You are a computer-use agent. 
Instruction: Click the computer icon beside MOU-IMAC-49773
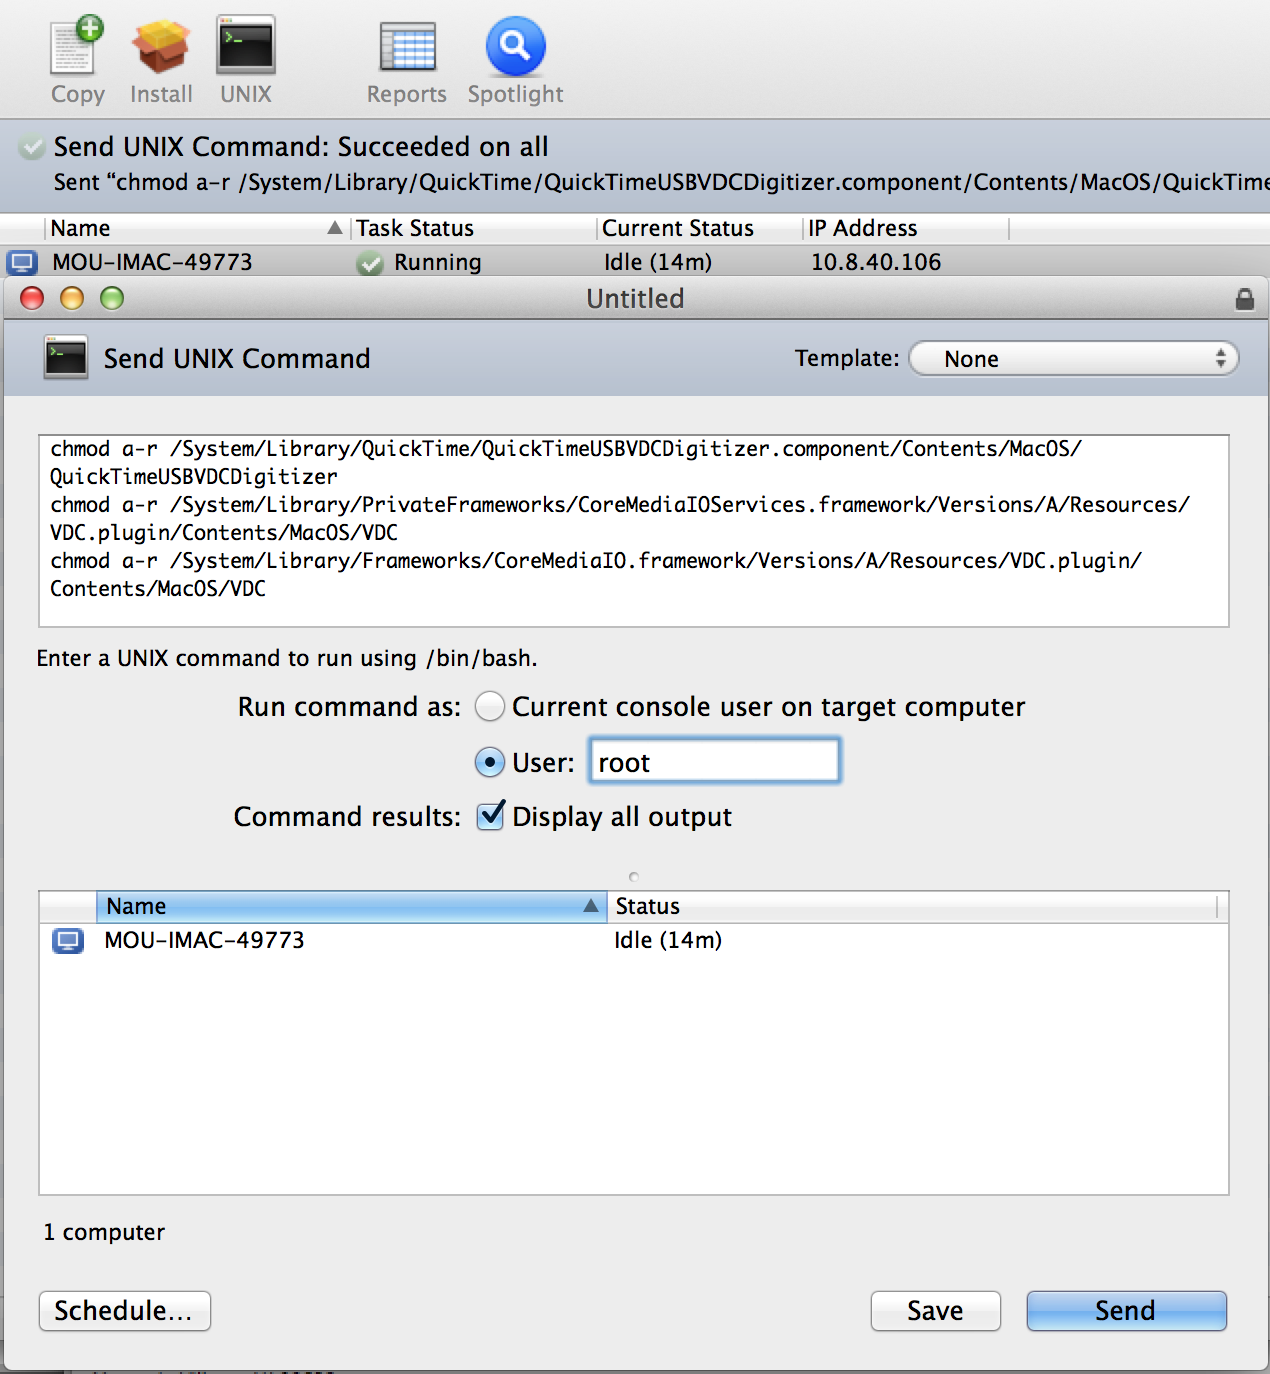[67, 940]
